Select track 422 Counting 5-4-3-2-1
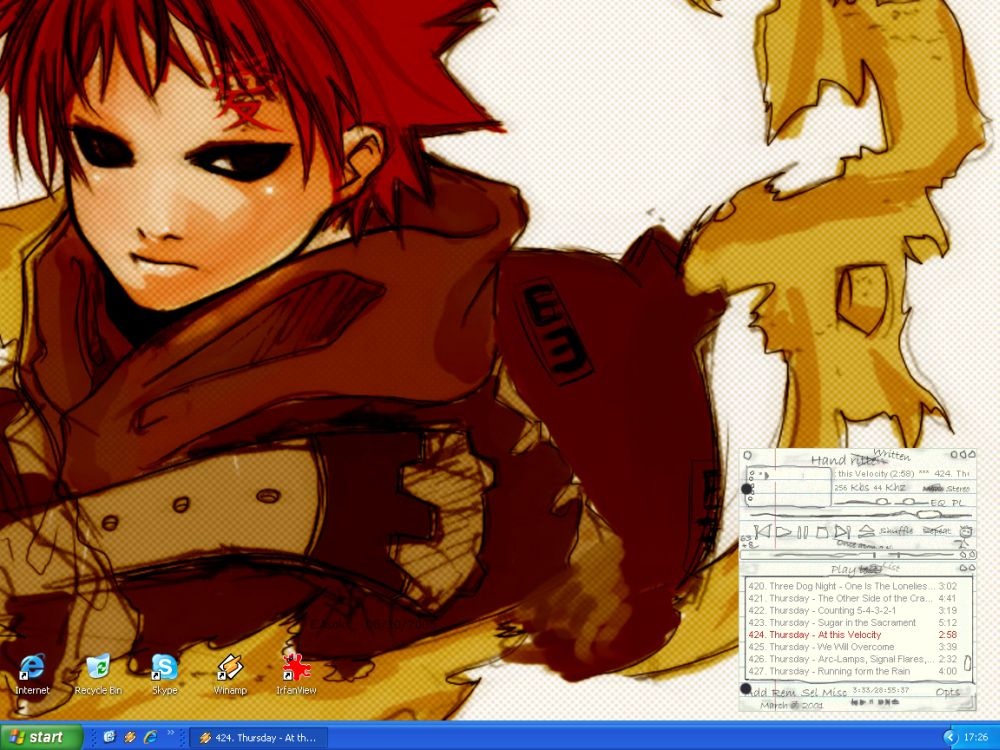The image size is (1000, 750). click(x=853, y=610)
